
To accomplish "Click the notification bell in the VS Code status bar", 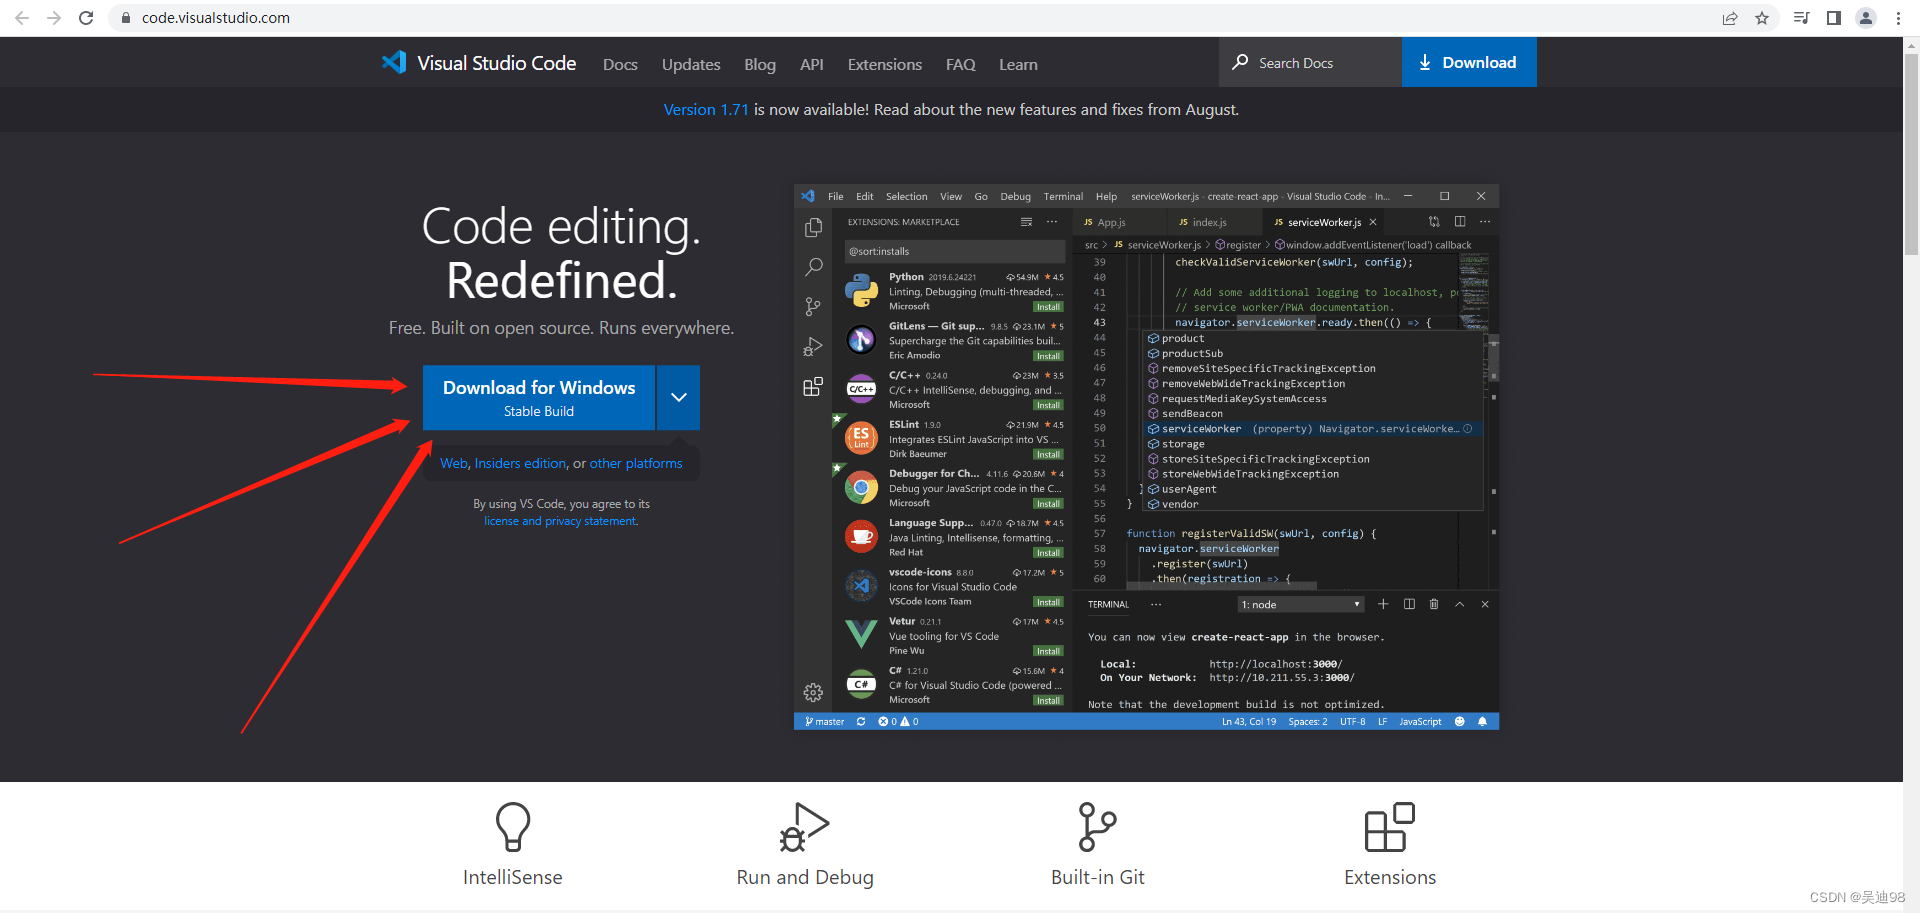I will [1482, 721].
